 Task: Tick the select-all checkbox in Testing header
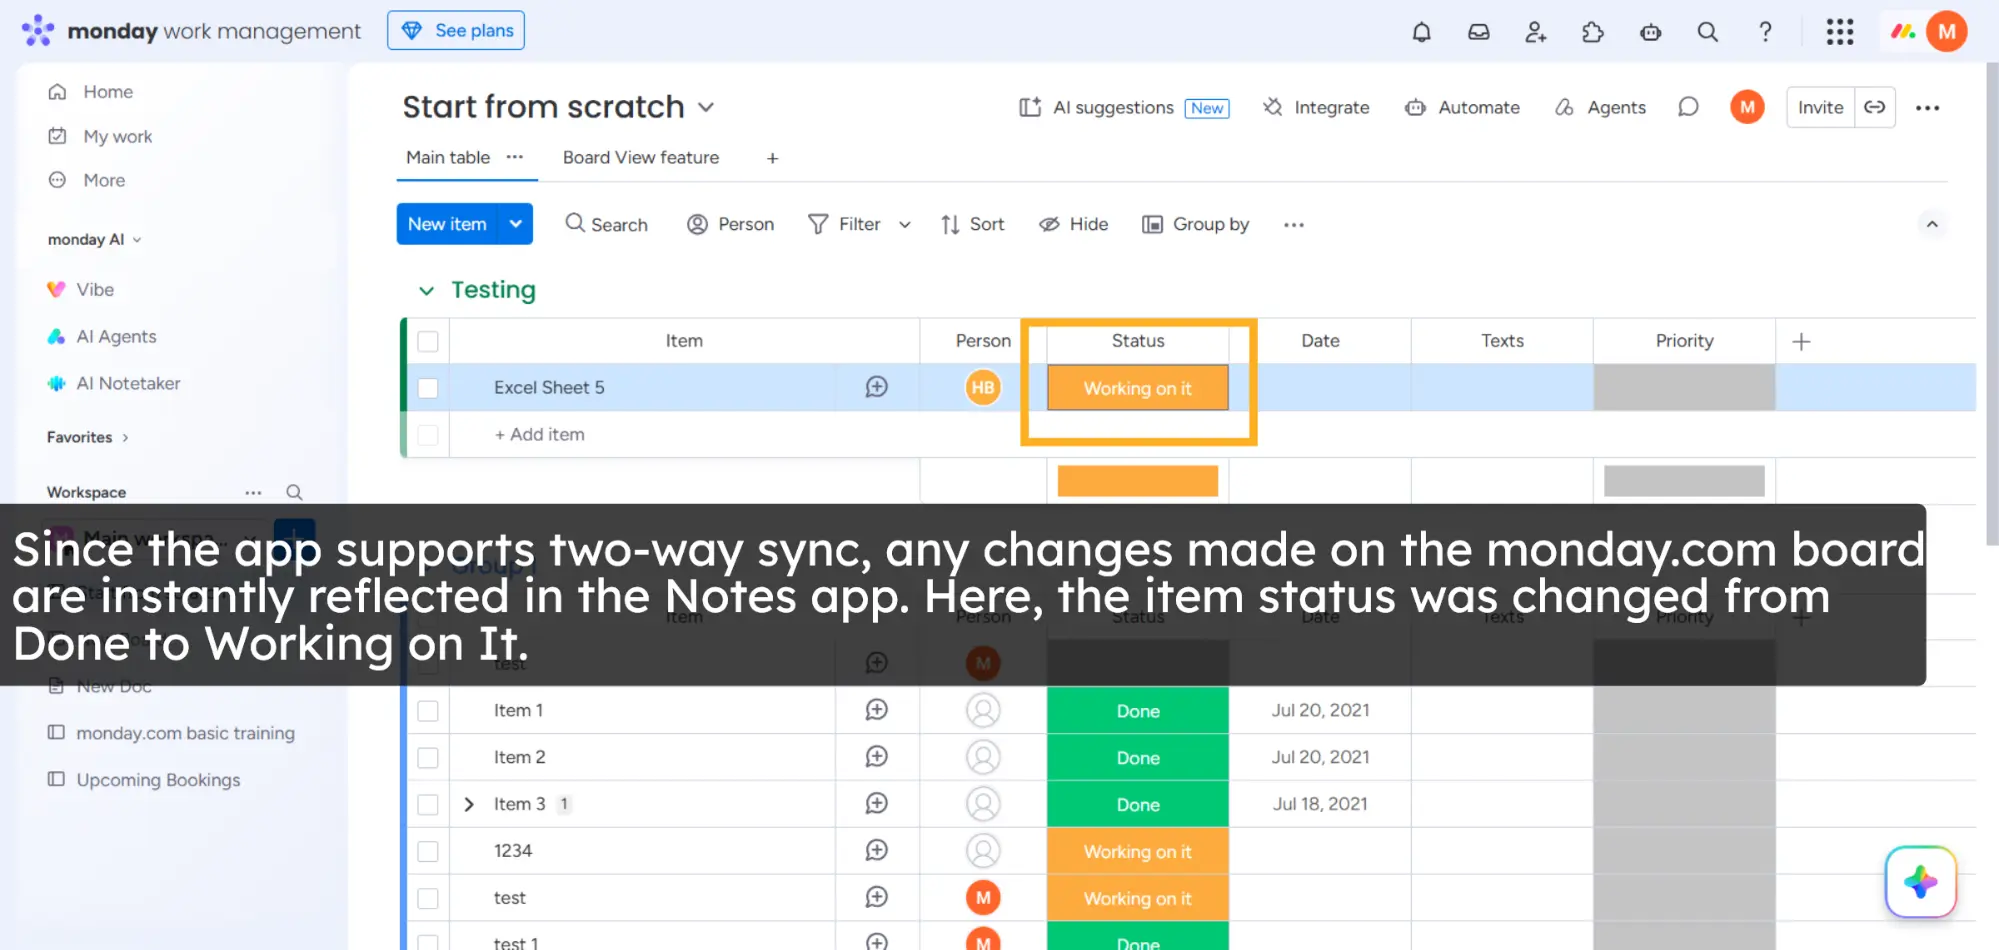coord(428,341)
